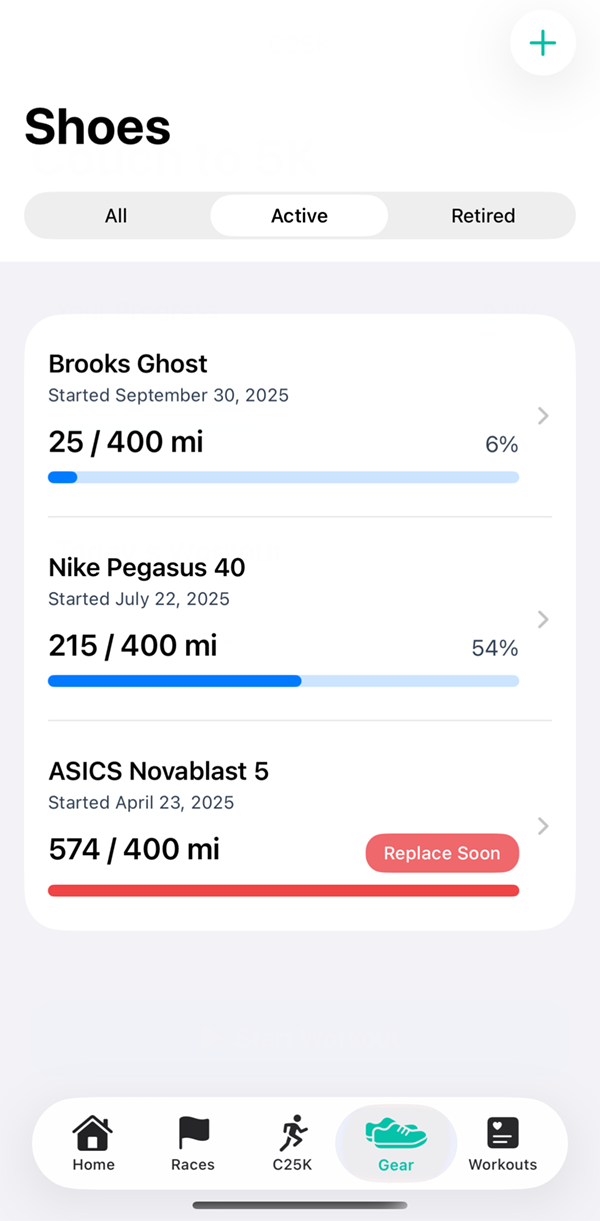Open the Races section via the flag icon

(192, 1133)
